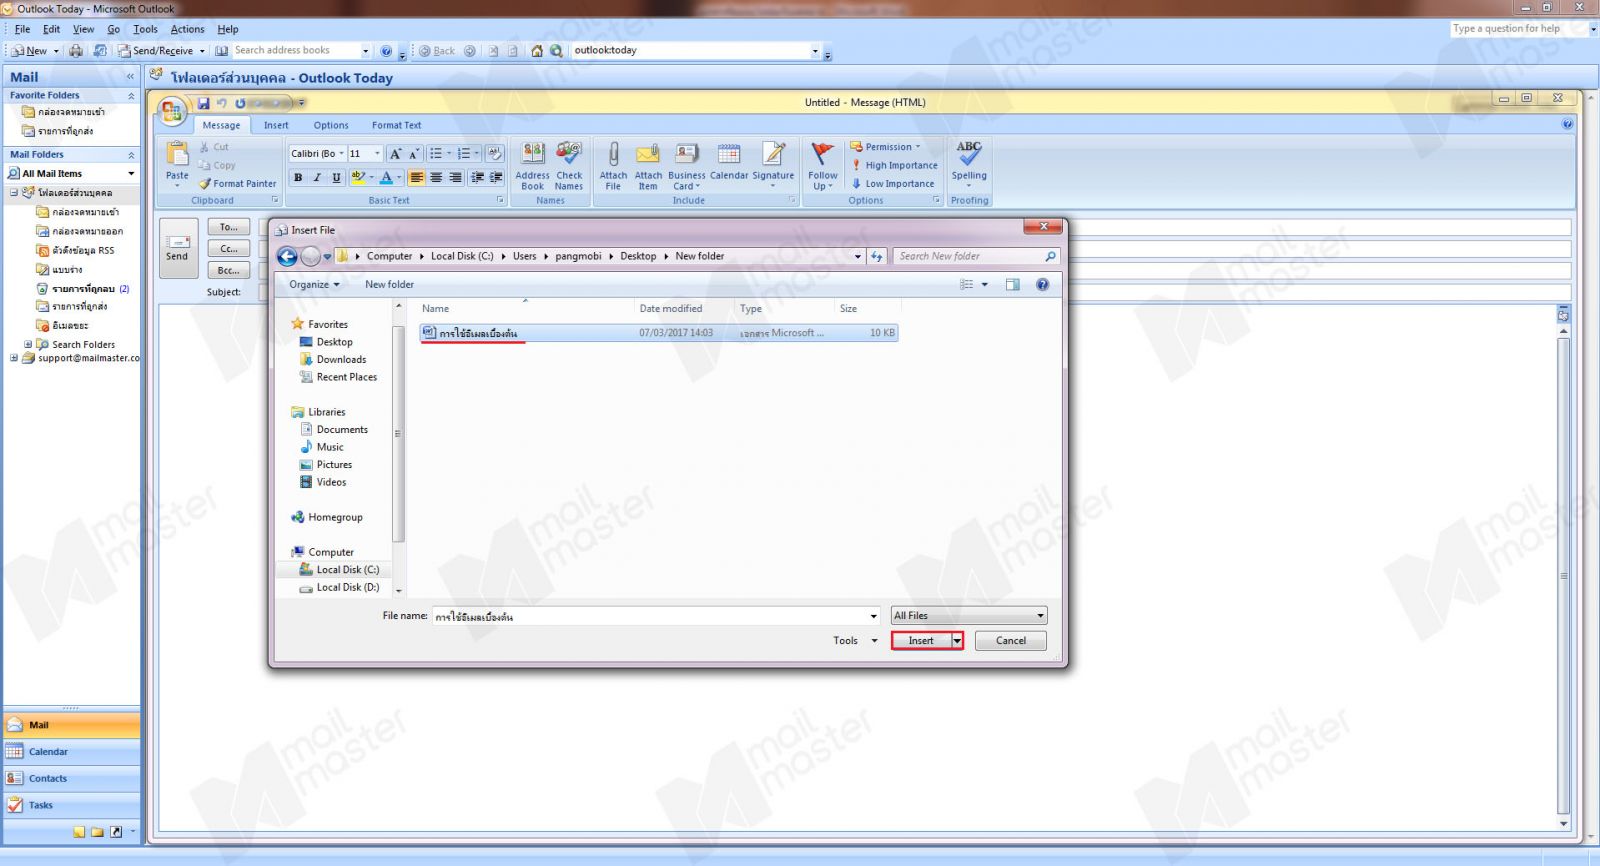
Task: Select the file dated 07/03/2017 14:03
Action: [x=659, y=333]
